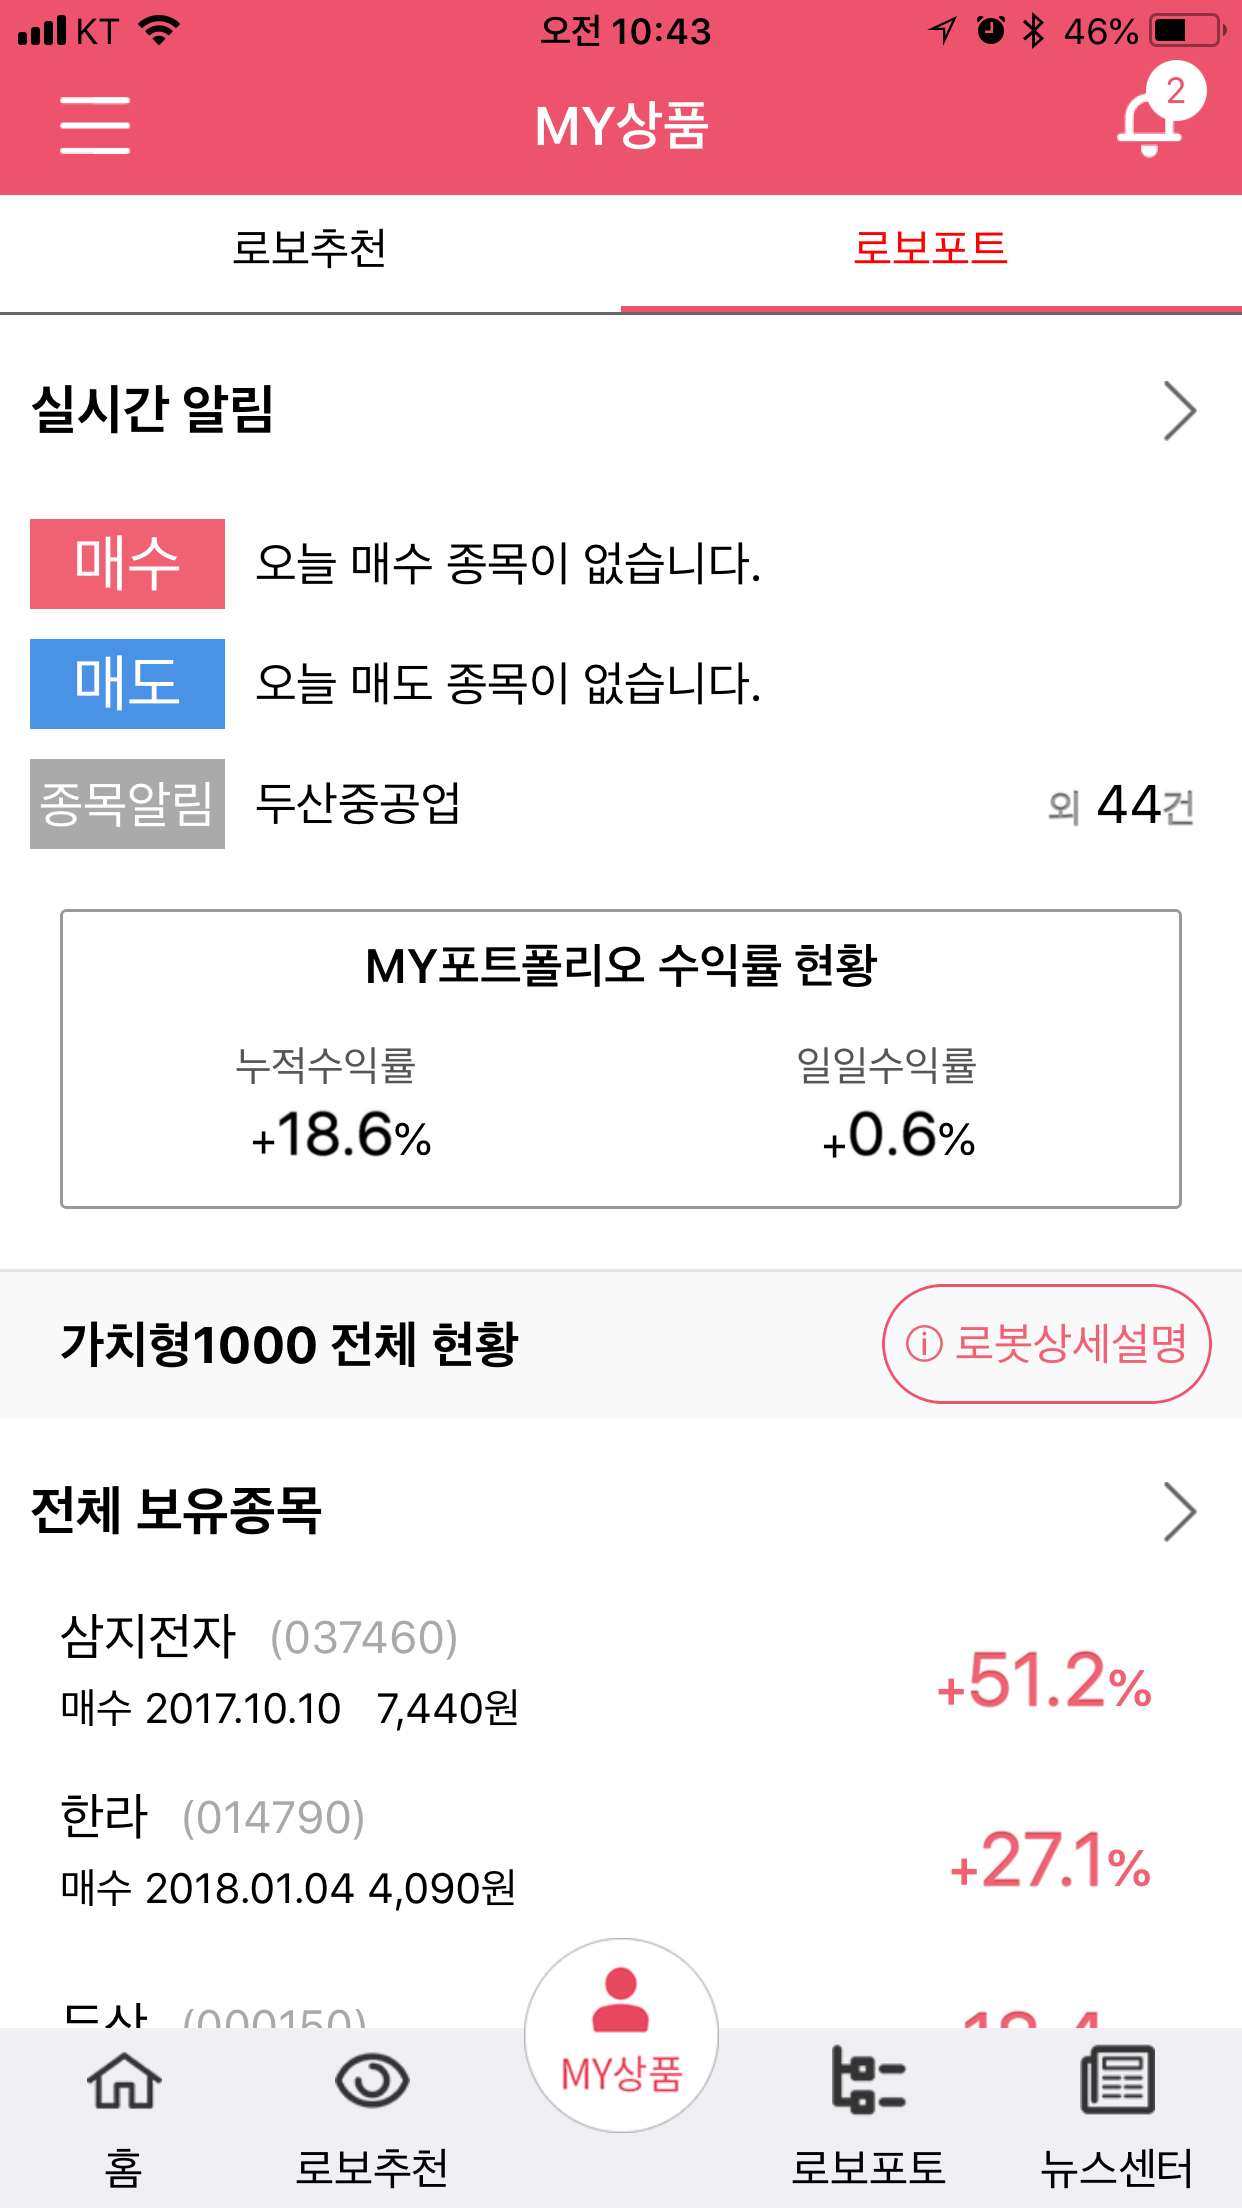Open the hamburger menu
Screen dimensions: 1242x2208
tap(95, 125)
